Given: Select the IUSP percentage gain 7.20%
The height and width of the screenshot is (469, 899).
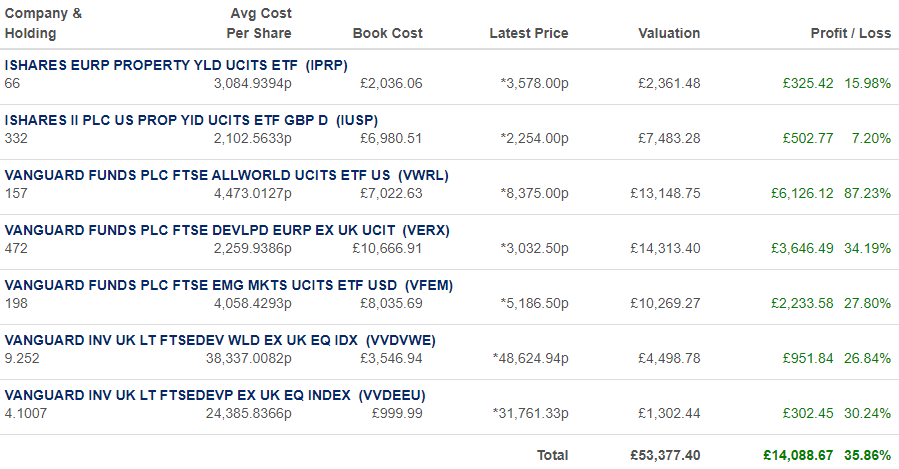Looking at the screenshot, I should (x=871, y=139).
